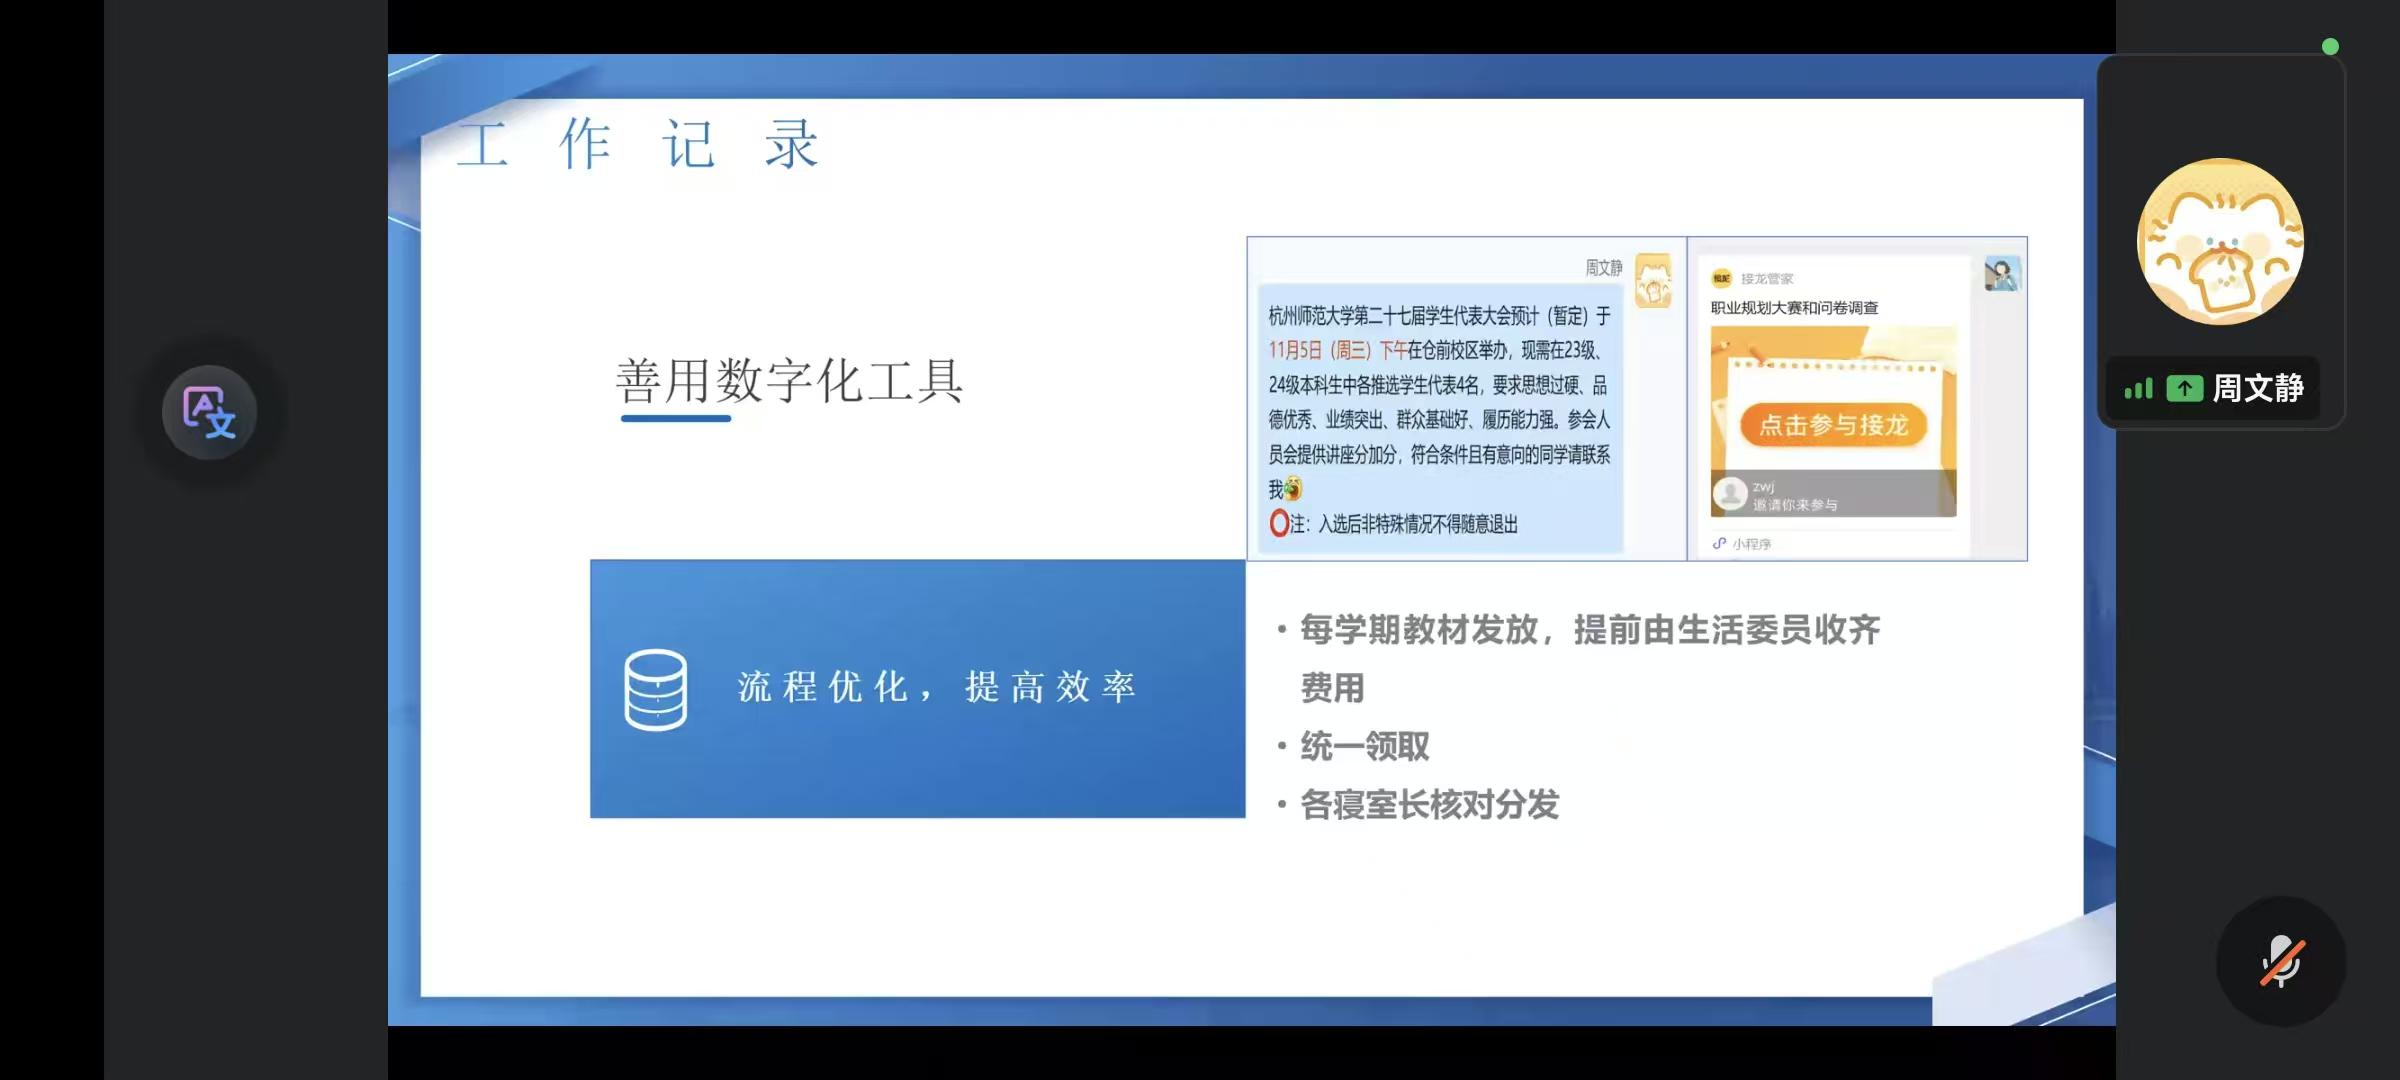Tap the green status dot indicator
Viewport: 2400px width, 1080px height.
click(2330, 46)
